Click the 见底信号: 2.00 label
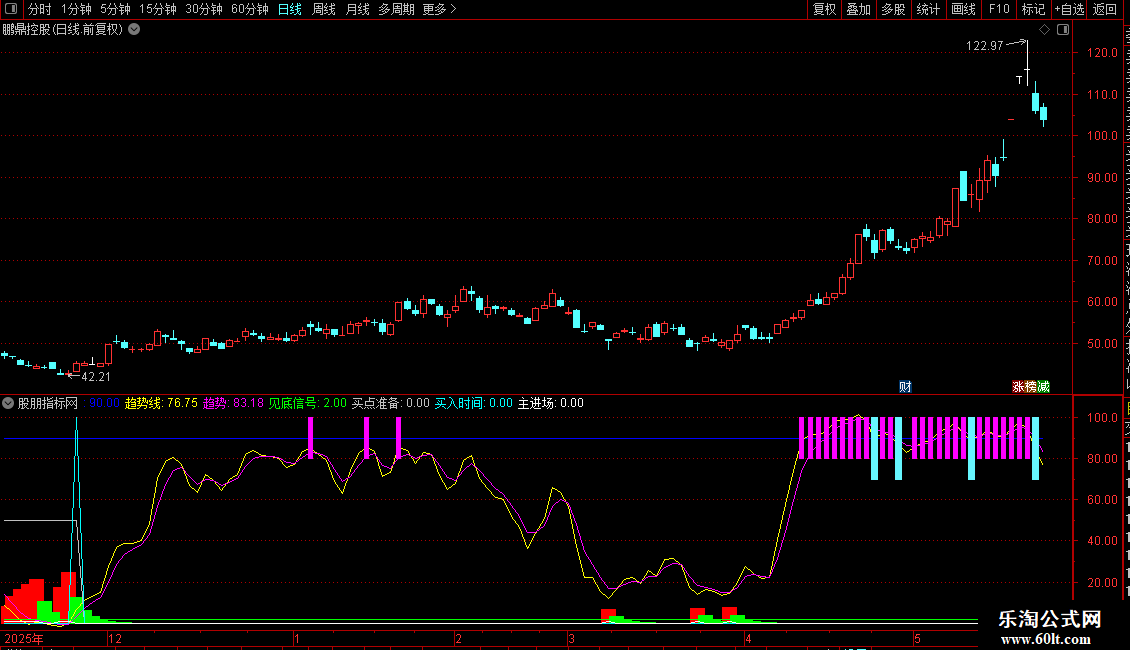 (x=308, y=404)
